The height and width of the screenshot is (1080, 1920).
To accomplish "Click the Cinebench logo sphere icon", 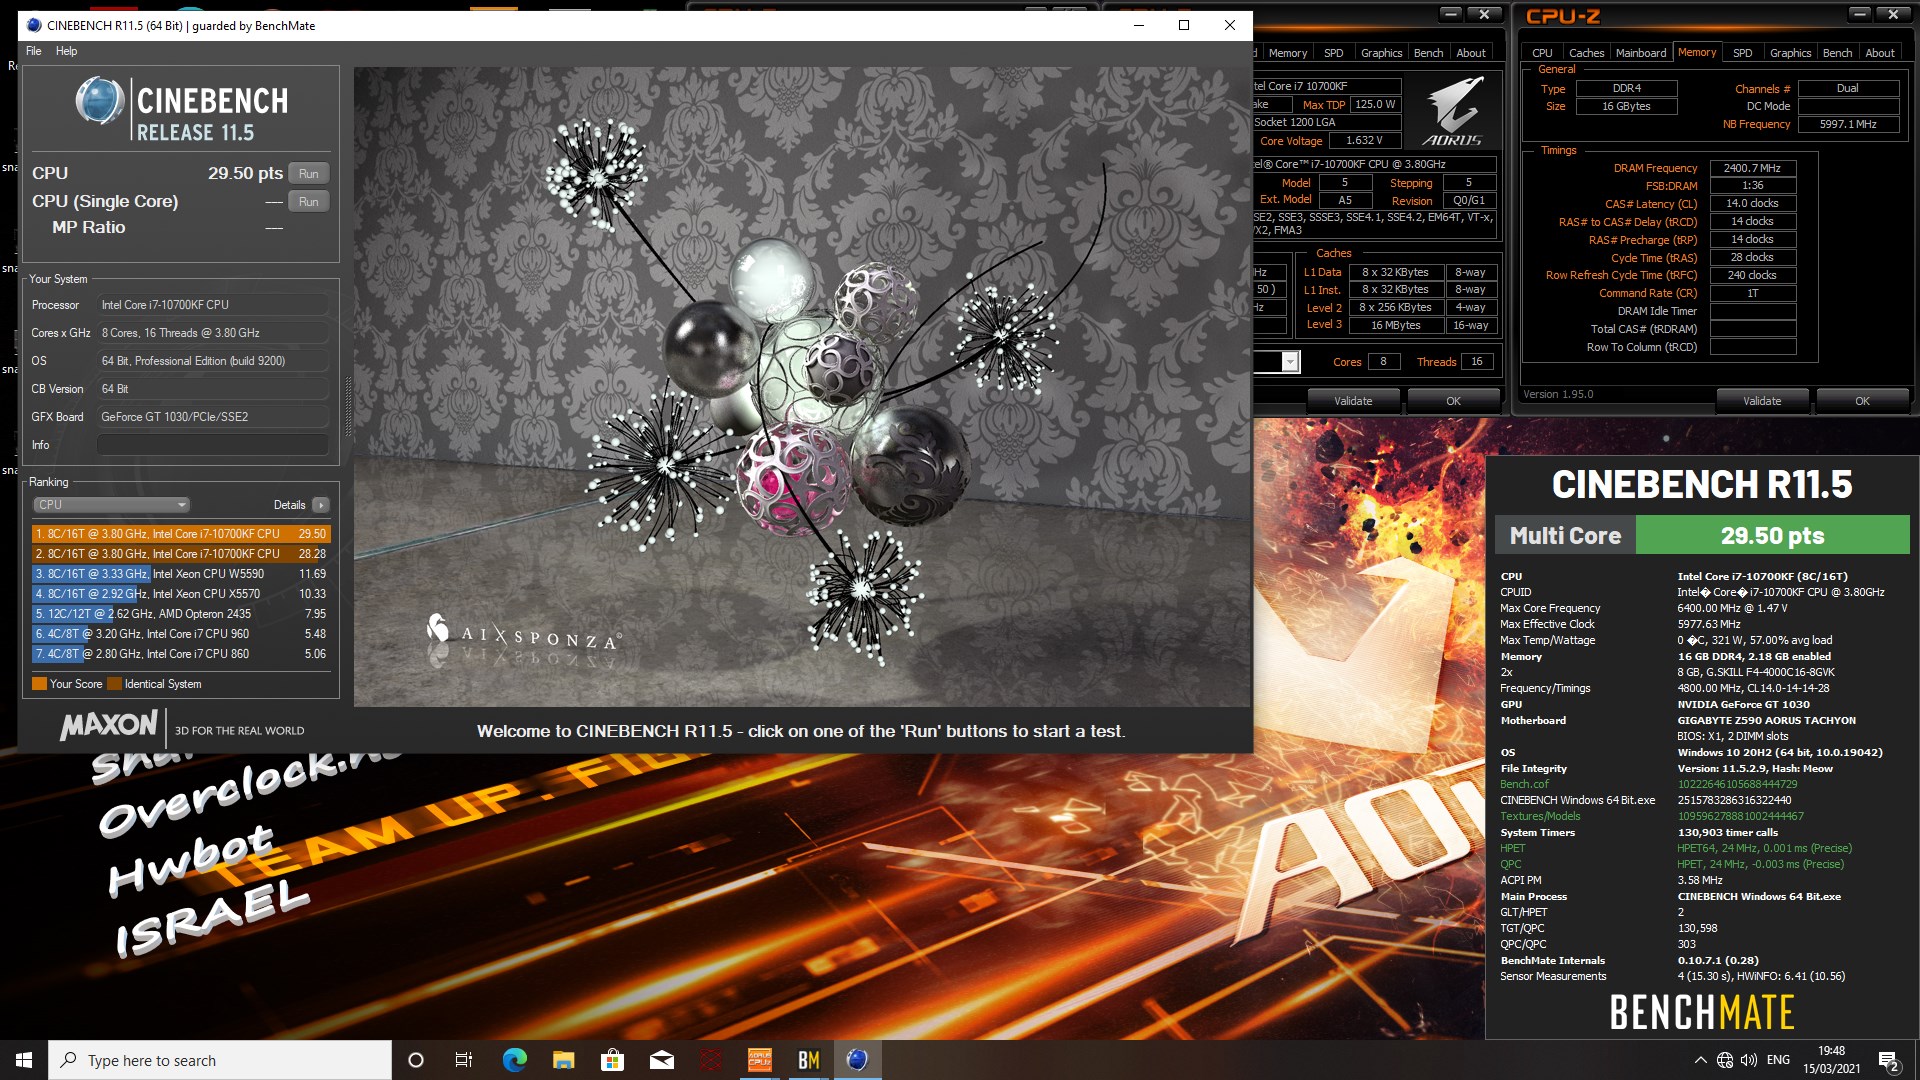I will tap(99, 101).
